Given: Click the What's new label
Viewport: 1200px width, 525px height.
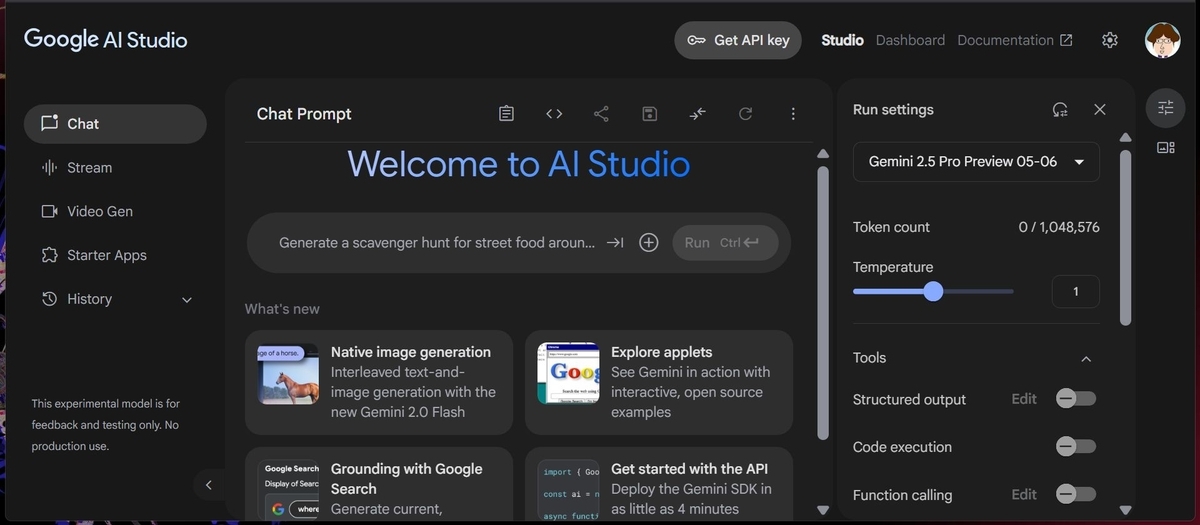Looking at the screenshot, I should pyautogui.click(x=282, y=309).
